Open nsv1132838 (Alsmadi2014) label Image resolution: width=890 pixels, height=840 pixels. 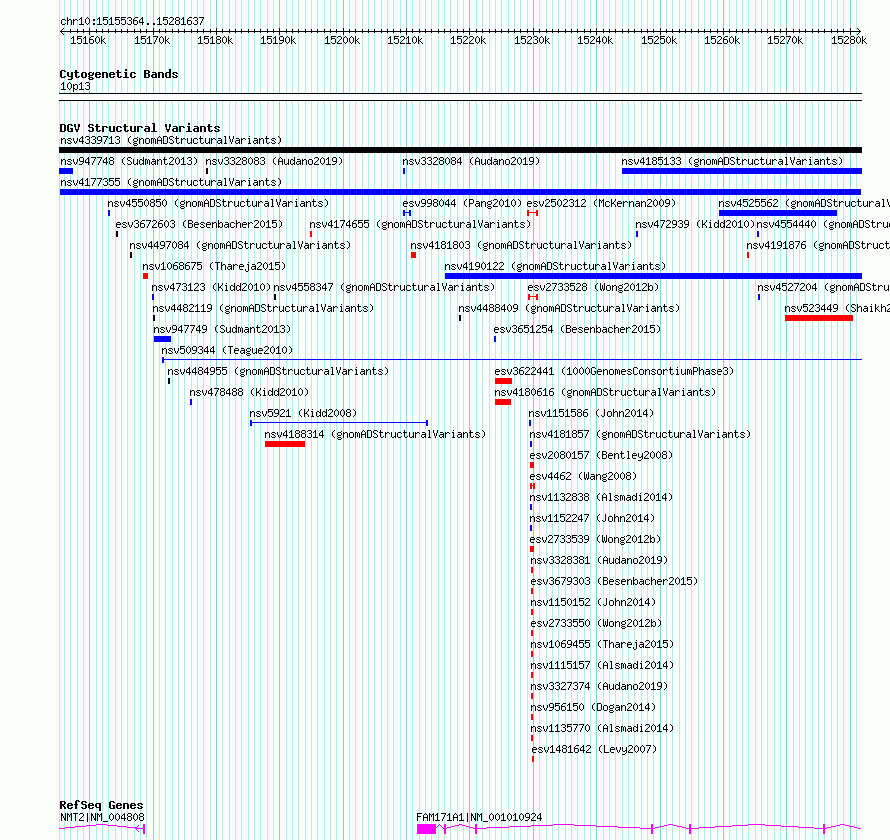[x=601, y=497]
